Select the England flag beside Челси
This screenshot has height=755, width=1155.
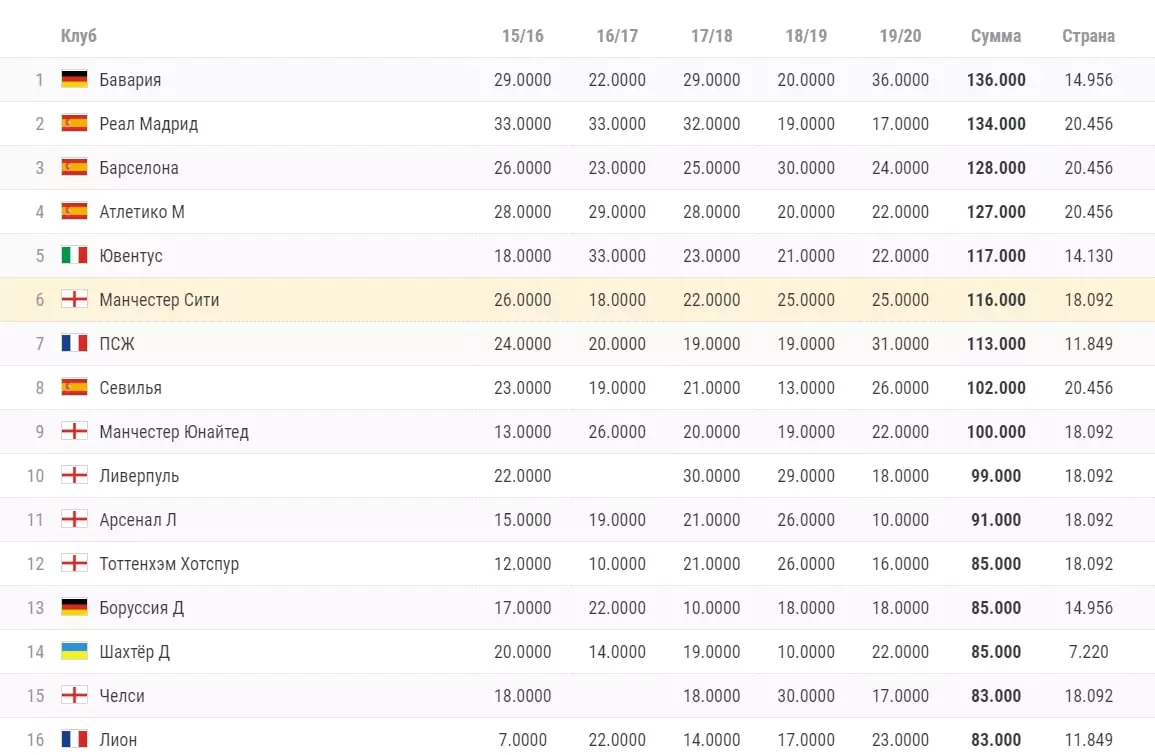click(x=74, y=695)
